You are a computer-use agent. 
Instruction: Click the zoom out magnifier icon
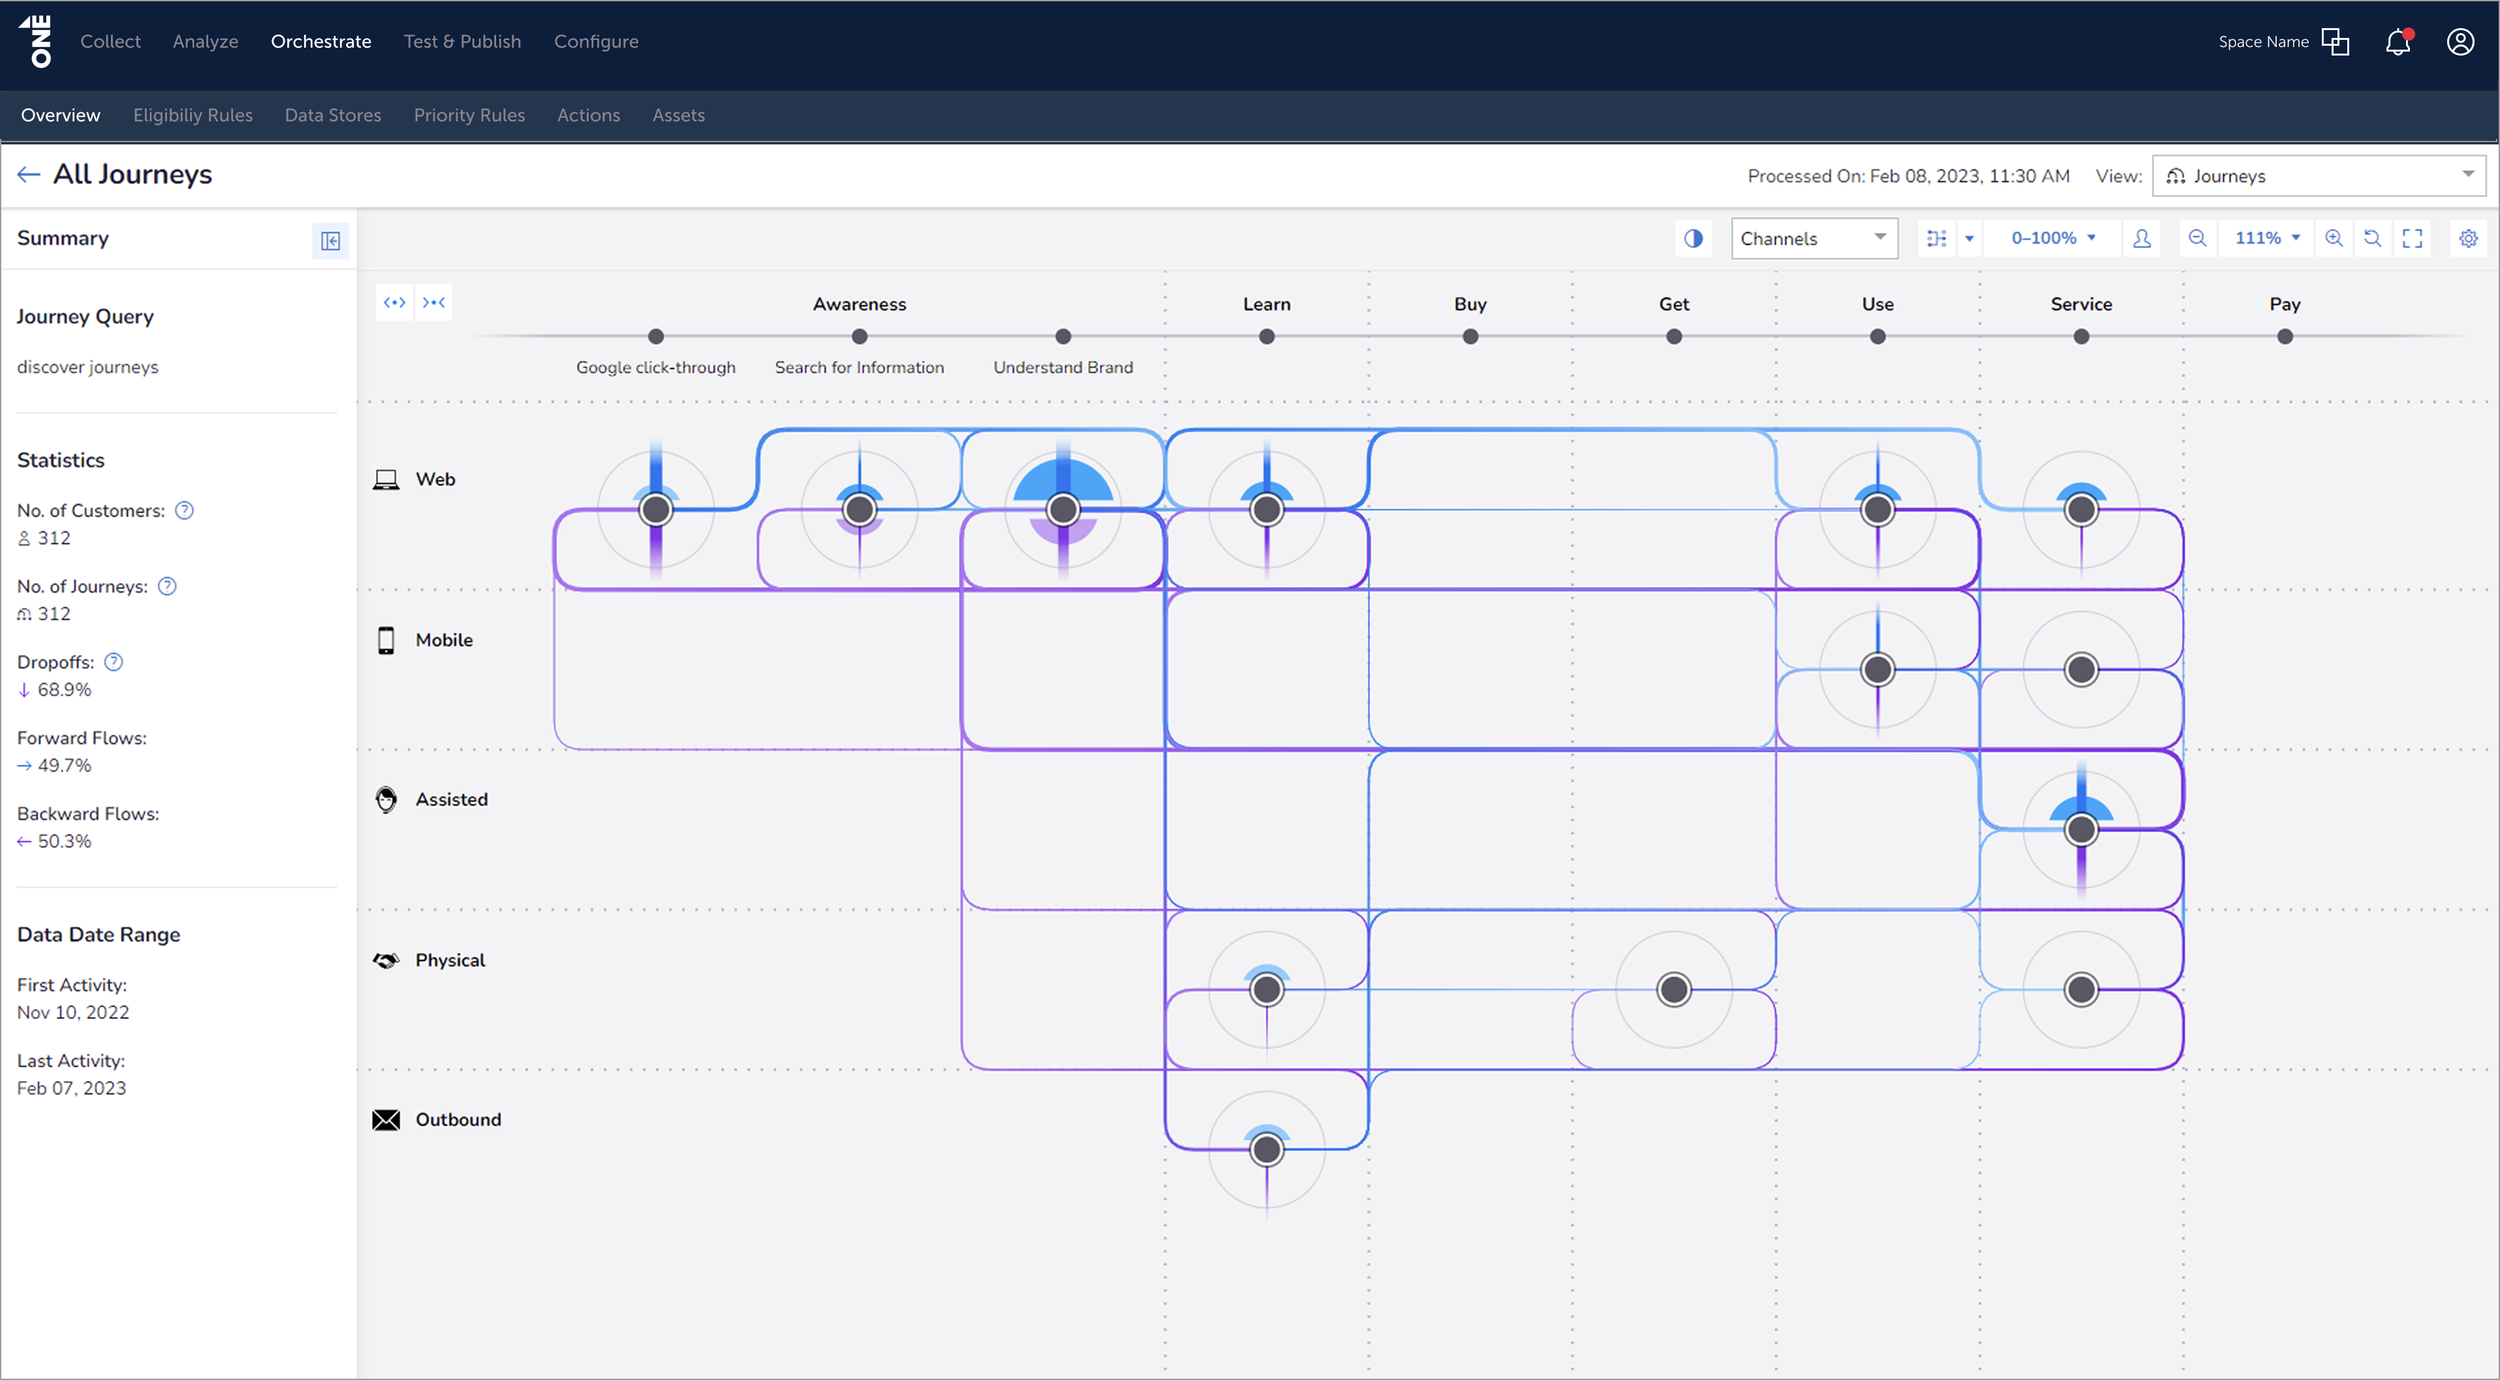(x=2197, y=238)
